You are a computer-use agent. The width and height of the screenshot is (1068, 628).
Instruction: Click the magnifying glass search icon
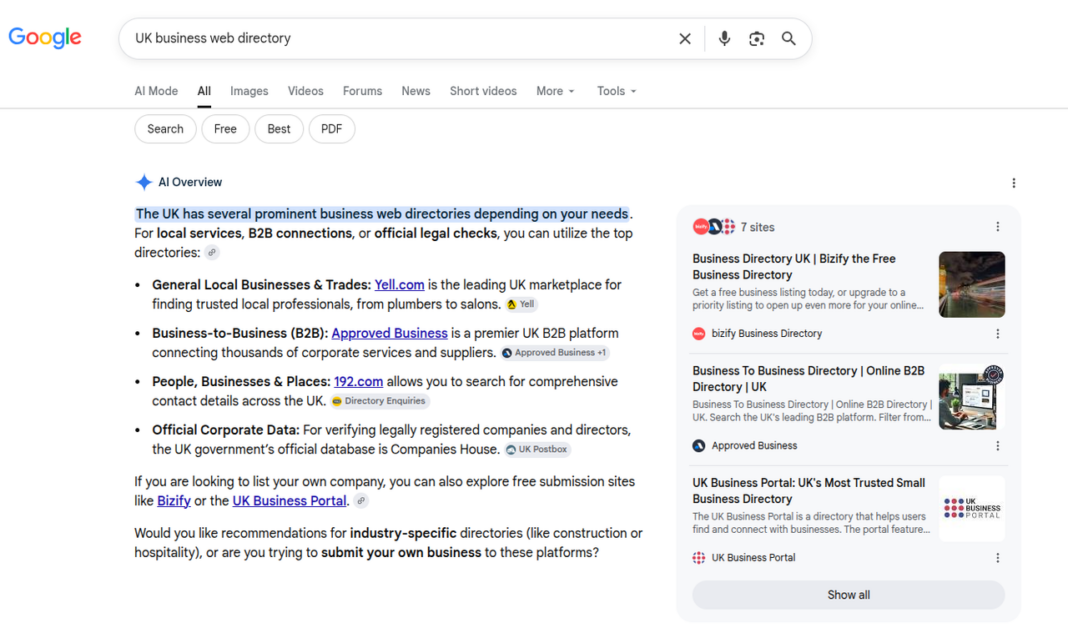click(x=788, y=39)
